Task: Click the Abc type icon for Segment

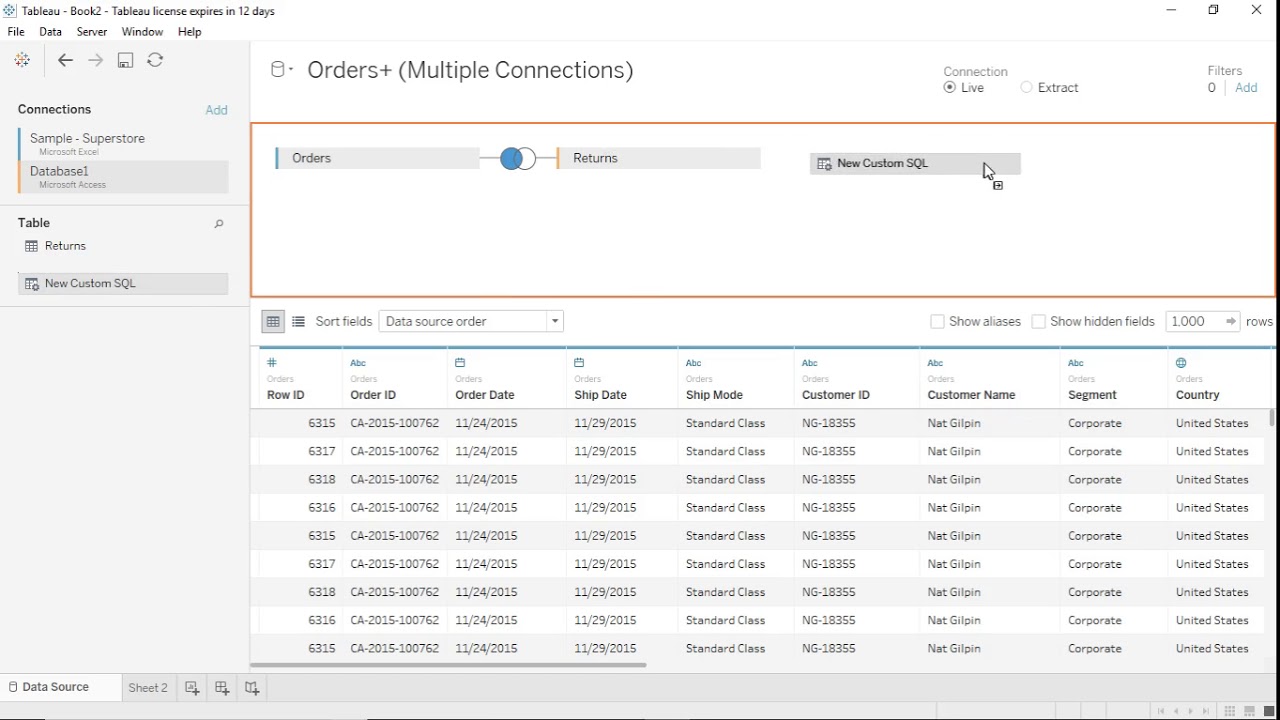Action: click(1076, 363)
